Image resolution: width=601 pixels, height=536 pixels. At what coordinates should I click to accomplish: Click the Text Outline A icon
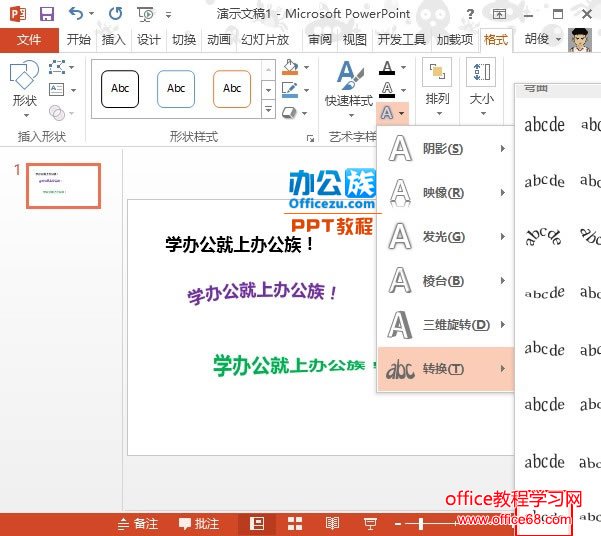click(x=387, y=90)
